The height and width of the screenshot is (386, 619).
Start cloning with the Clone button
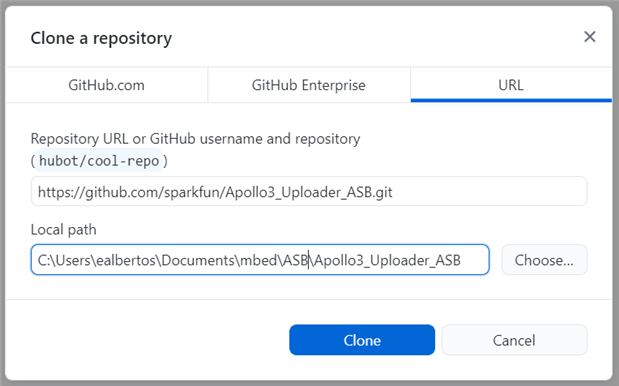coord(362,340)
